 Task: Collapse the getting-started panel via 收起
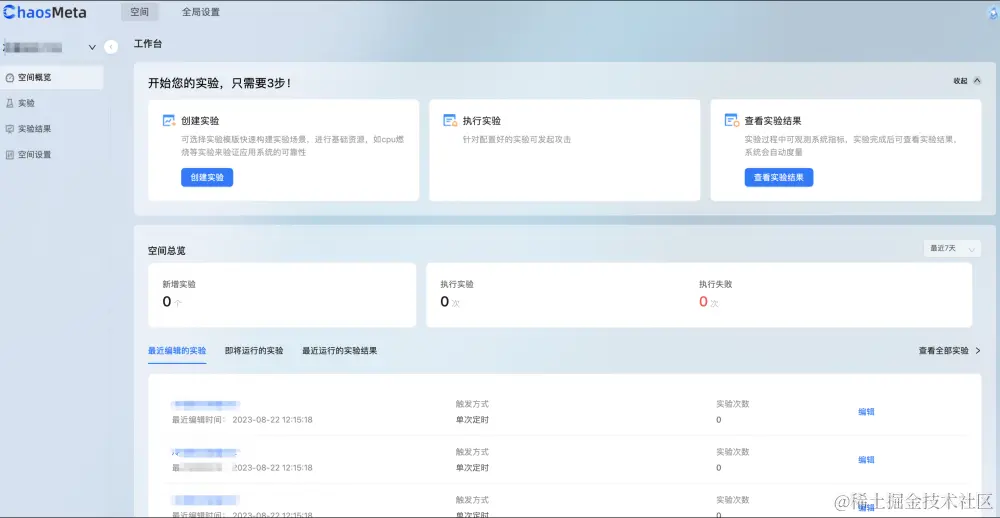[967, 81]
